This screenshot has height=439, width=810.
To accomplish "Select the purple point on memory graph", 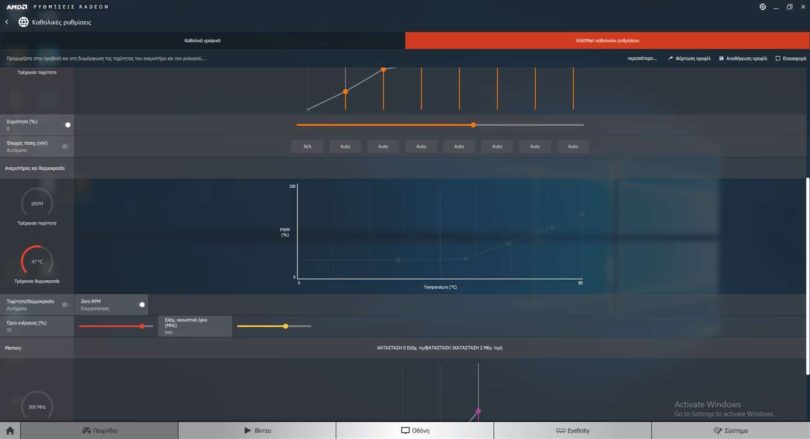I will pyautogui.click(x=478, y=412).
